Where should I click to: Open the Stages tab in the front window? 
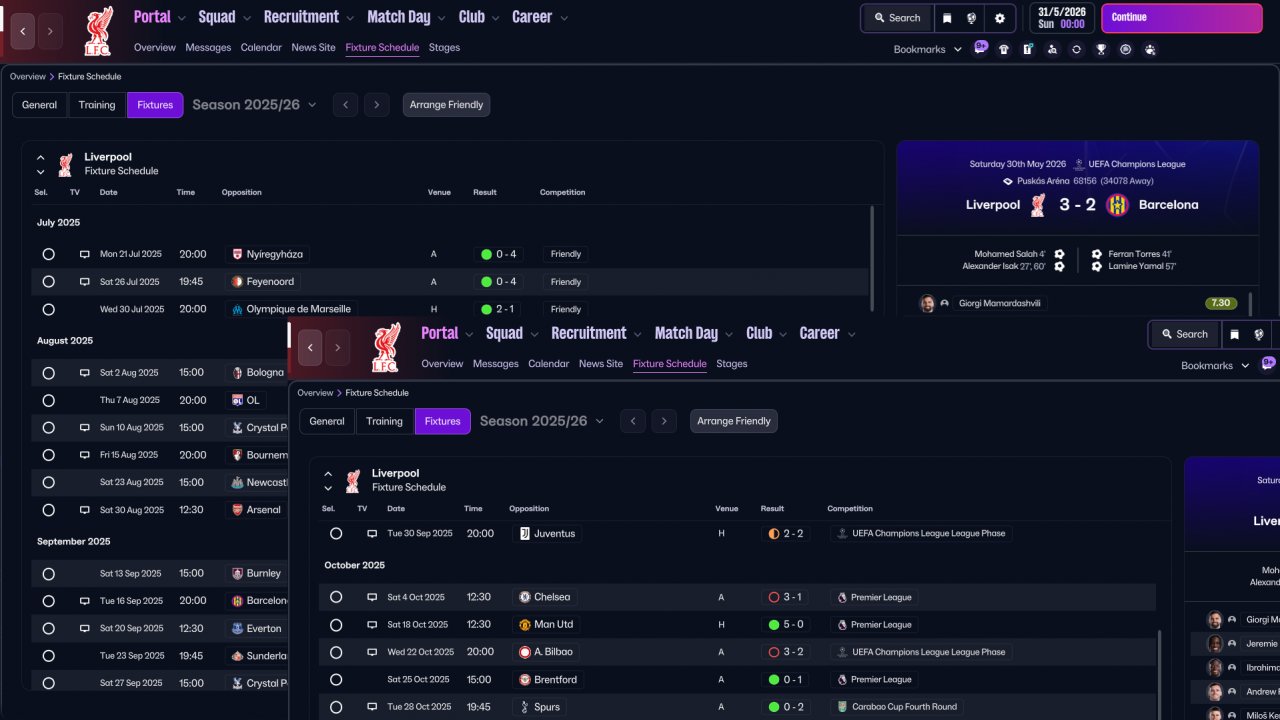(x=732, y=364)
